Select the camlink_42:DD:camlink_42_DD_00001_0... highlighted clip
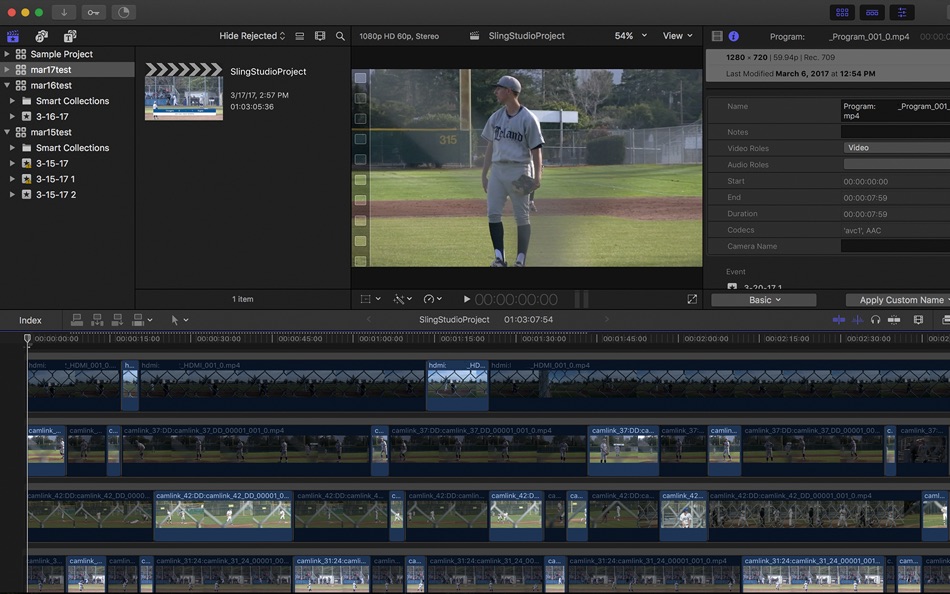The image size is (950, 594). (x=224, y=516)
